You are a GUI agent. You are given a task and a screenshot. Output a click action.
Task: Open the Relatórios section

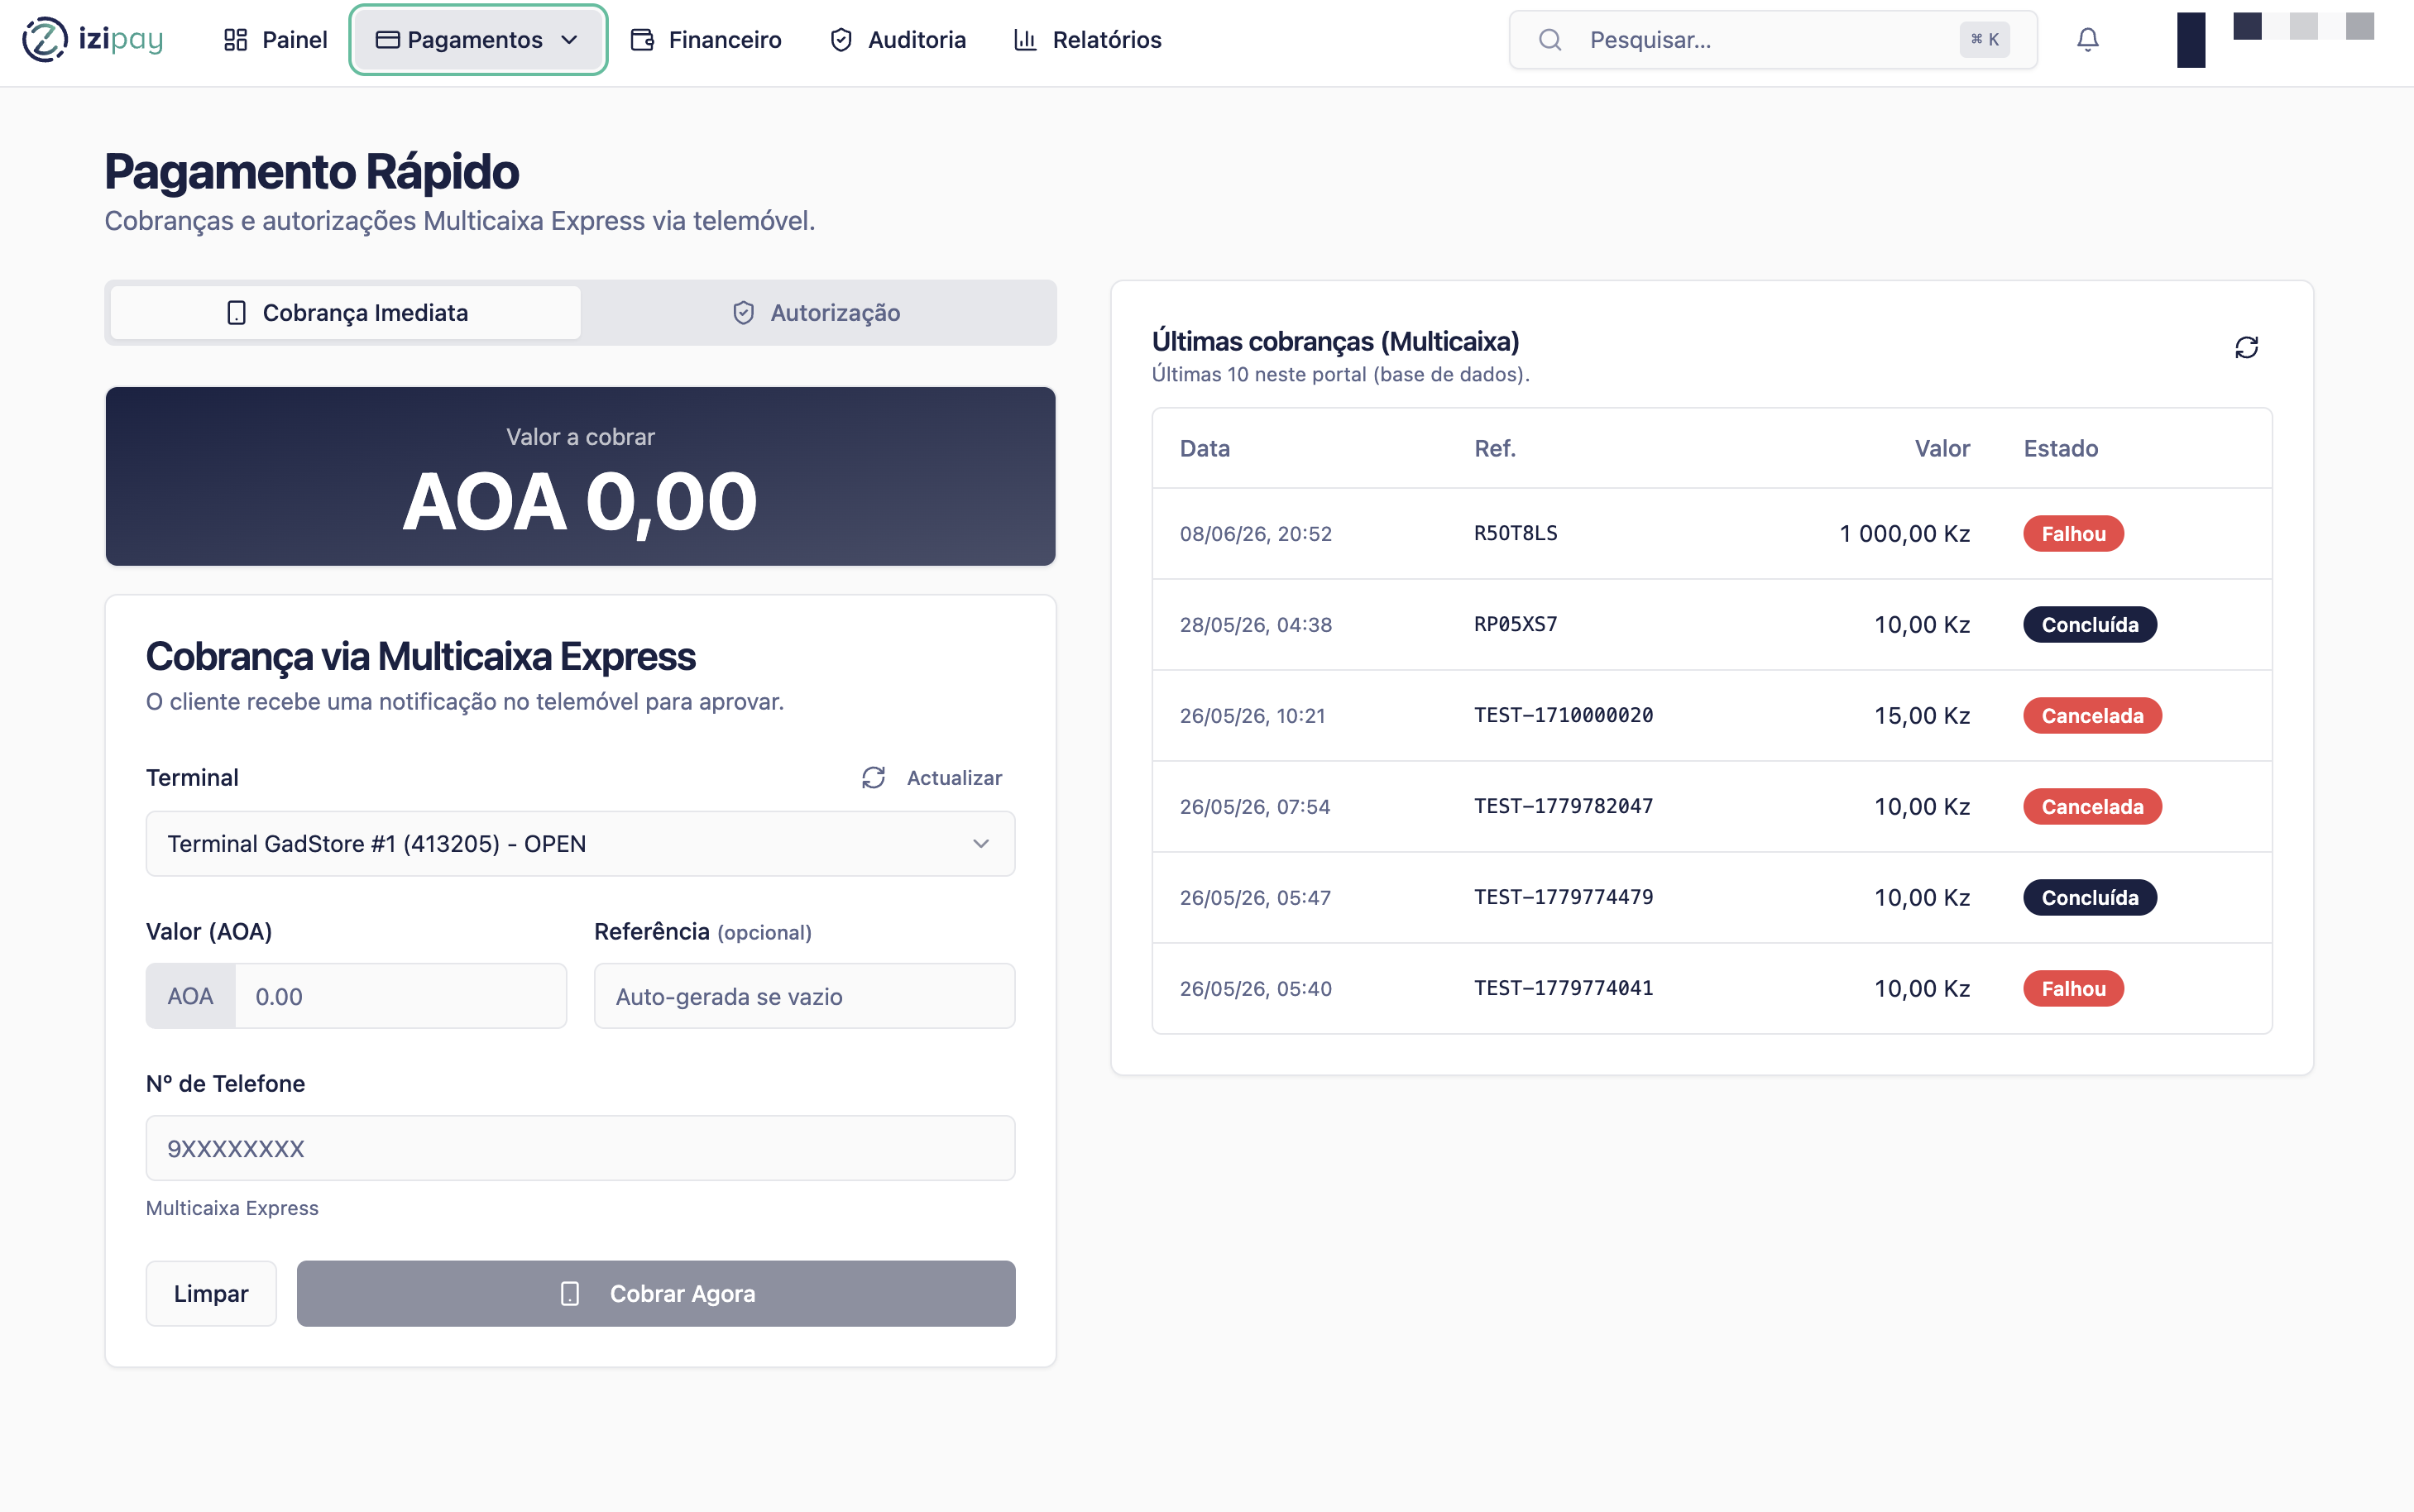click(x=1088, y=40)
